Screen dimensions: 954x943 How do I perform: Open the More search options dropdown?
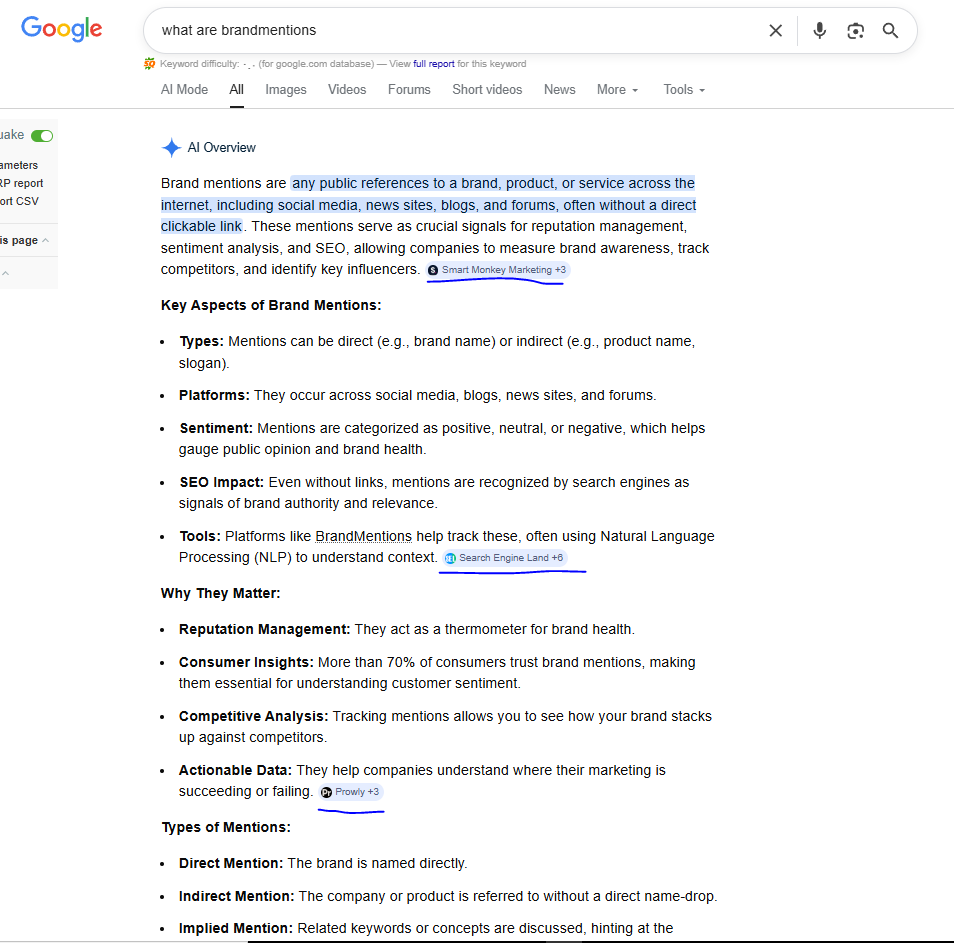[617, 89]
